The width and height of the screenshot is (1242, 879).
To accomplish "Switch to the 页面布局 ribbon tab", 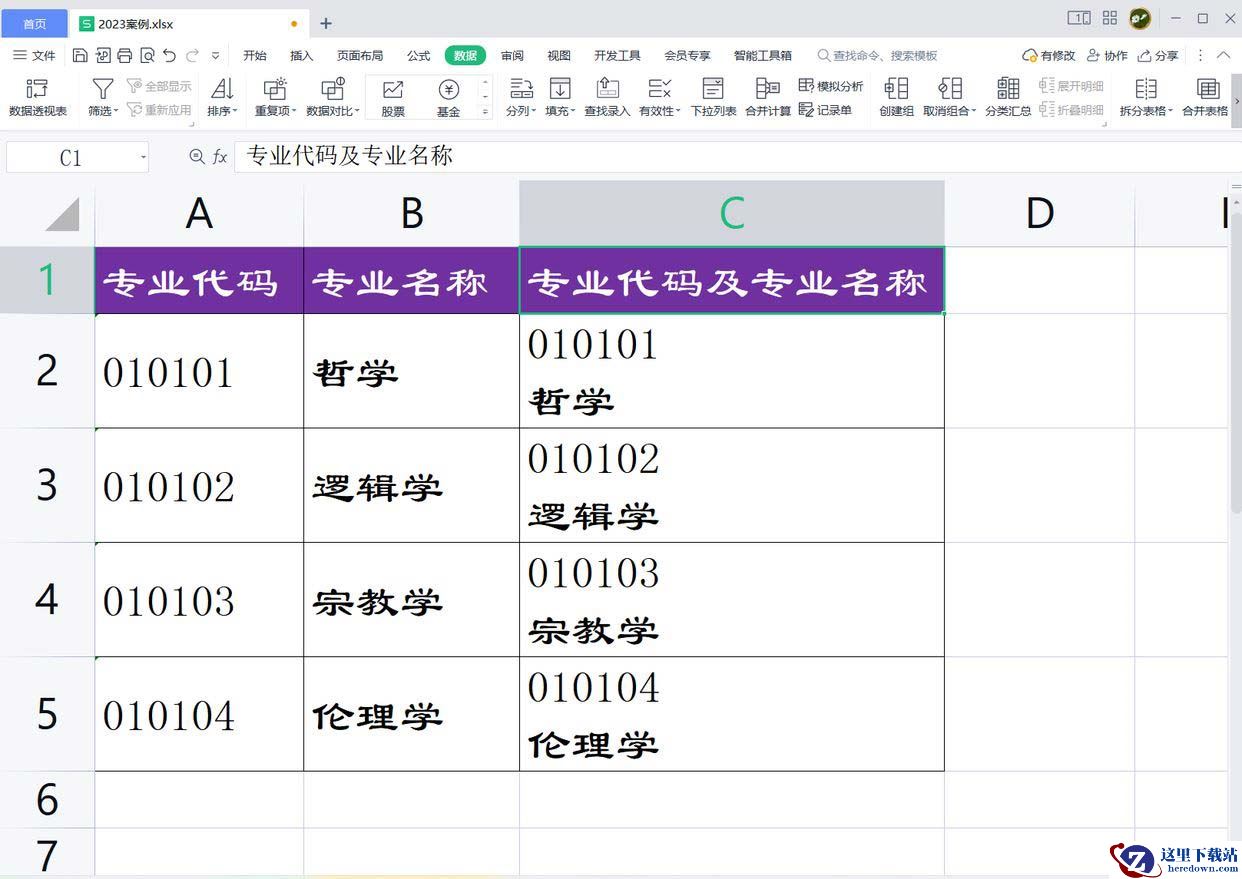I will pyautogui.click(x=360, y=56).
